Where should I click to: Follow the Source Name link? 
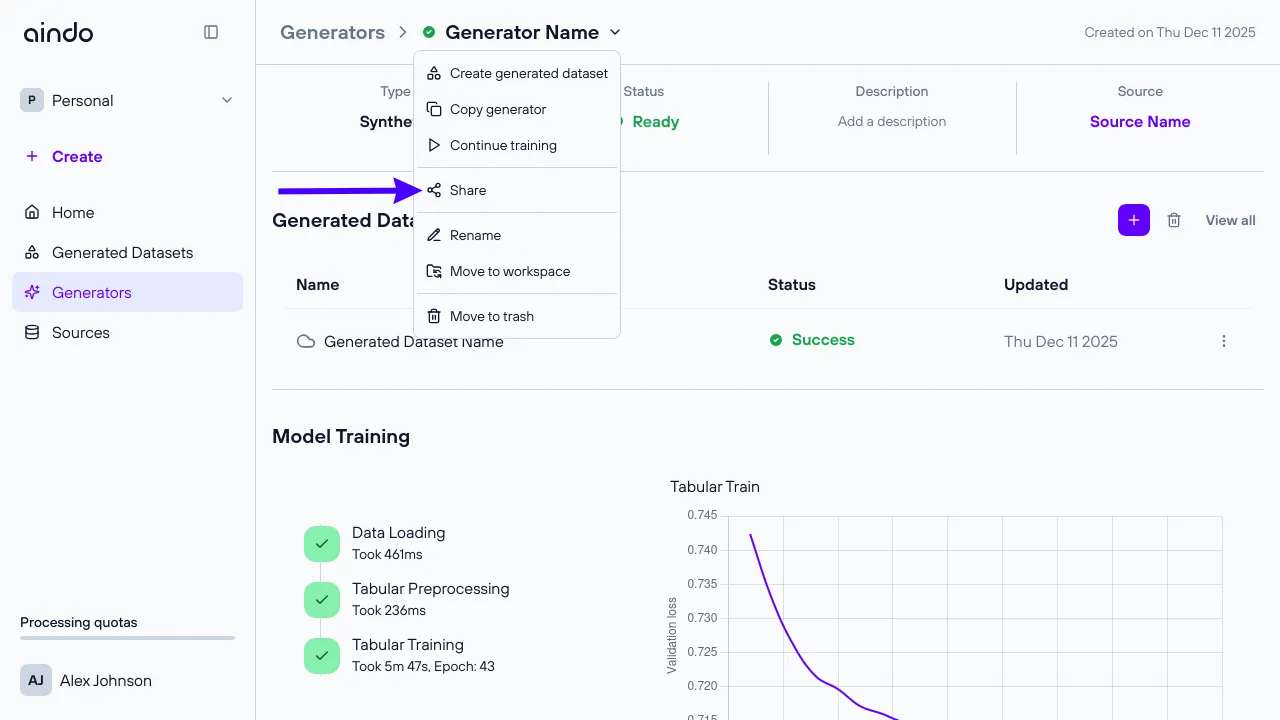pyautogui.click(x=1140, y=121)
